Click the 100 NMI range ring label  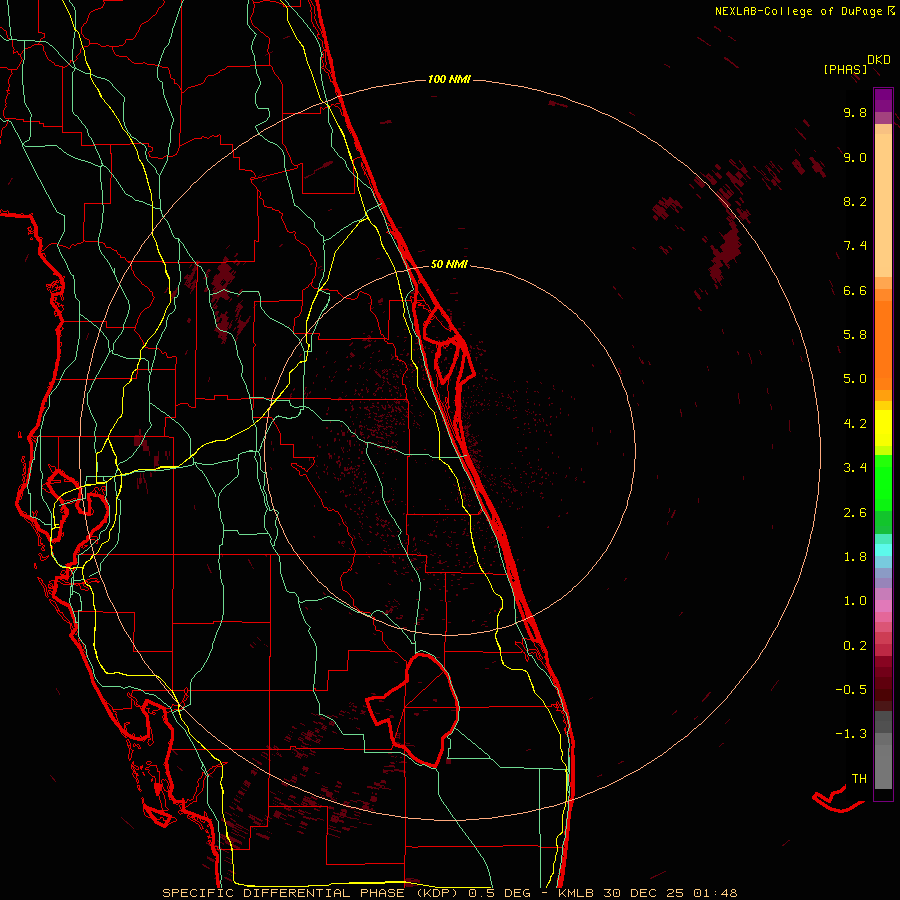449,79
